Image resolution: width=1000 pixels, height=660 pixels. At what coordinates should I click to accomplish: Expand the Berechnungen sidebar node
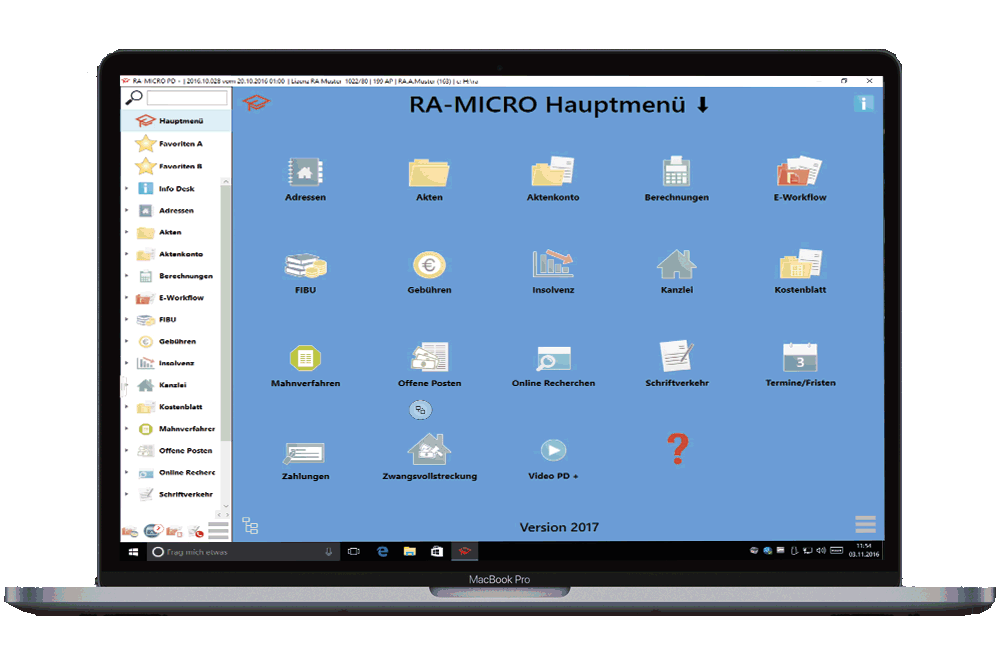pyautogui.click(x=126, y=275)
